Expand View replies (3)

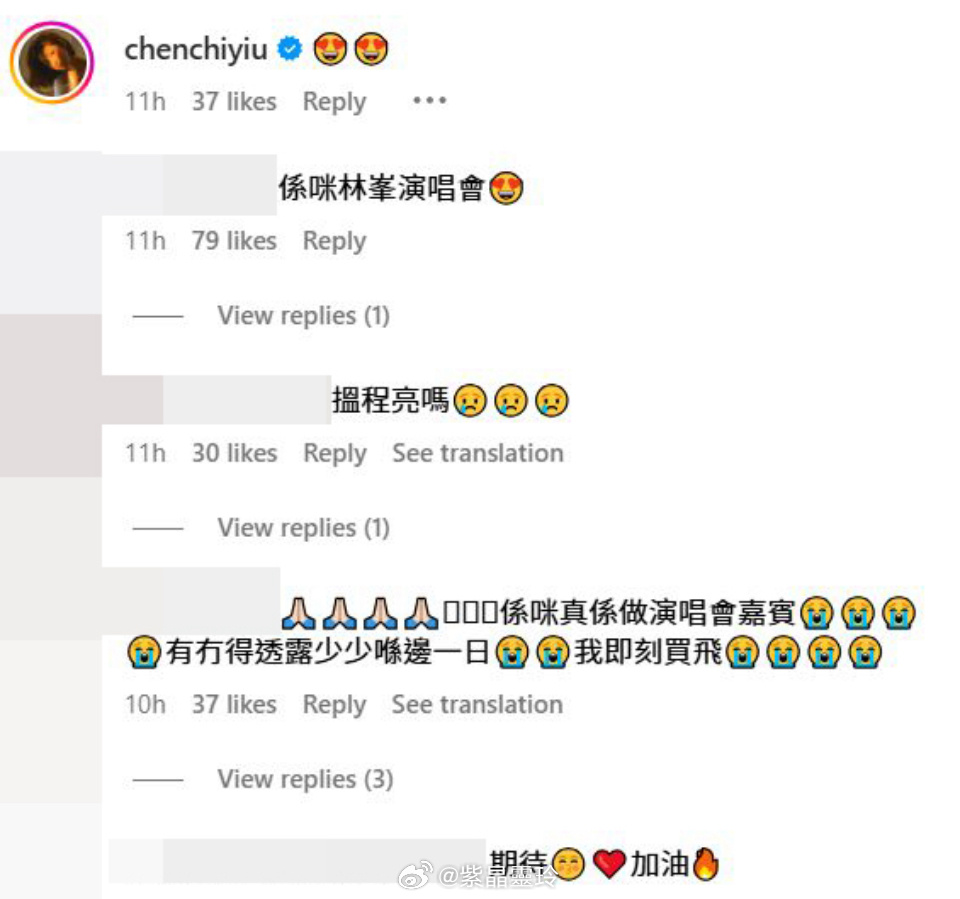[306, 780]
